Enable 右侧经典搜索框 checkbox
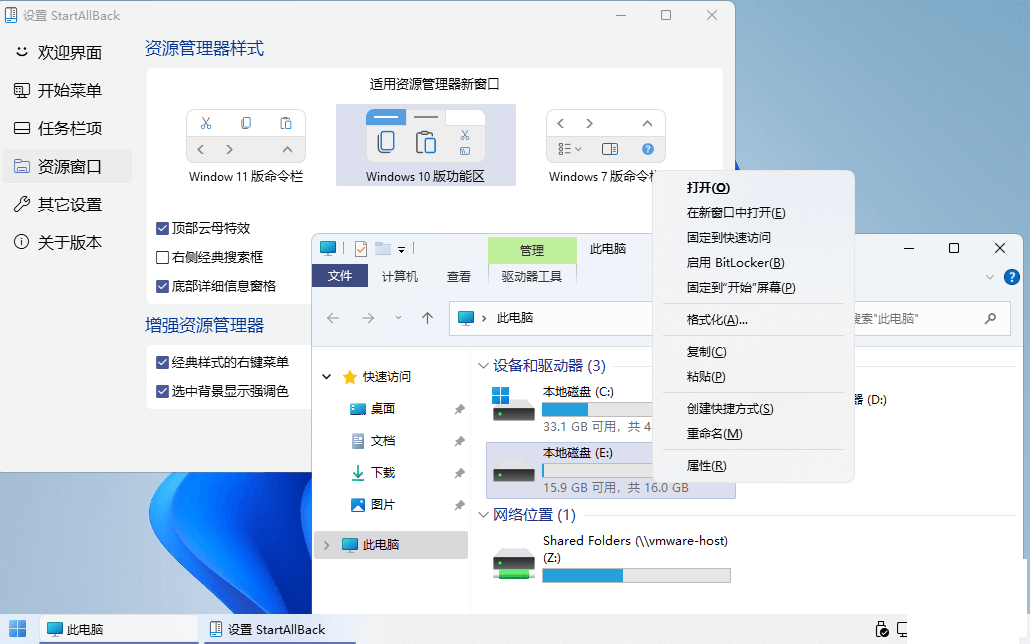1030x644 pixels. pyautogui.click(x=162, y=257)
